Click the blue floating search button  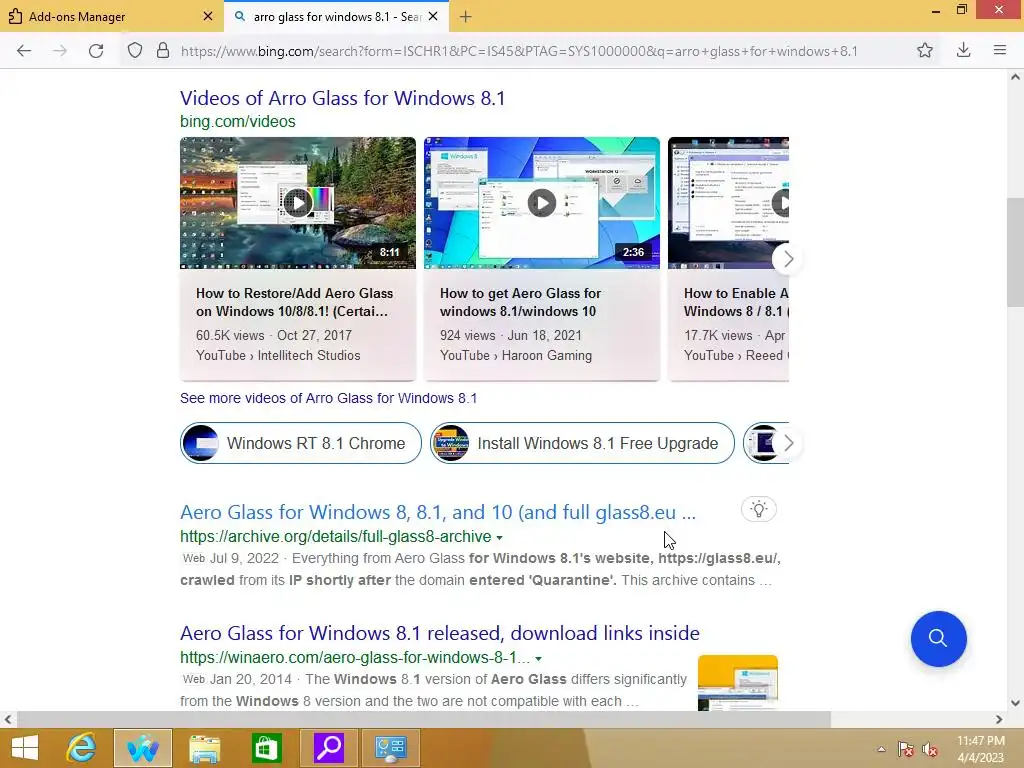938,639
